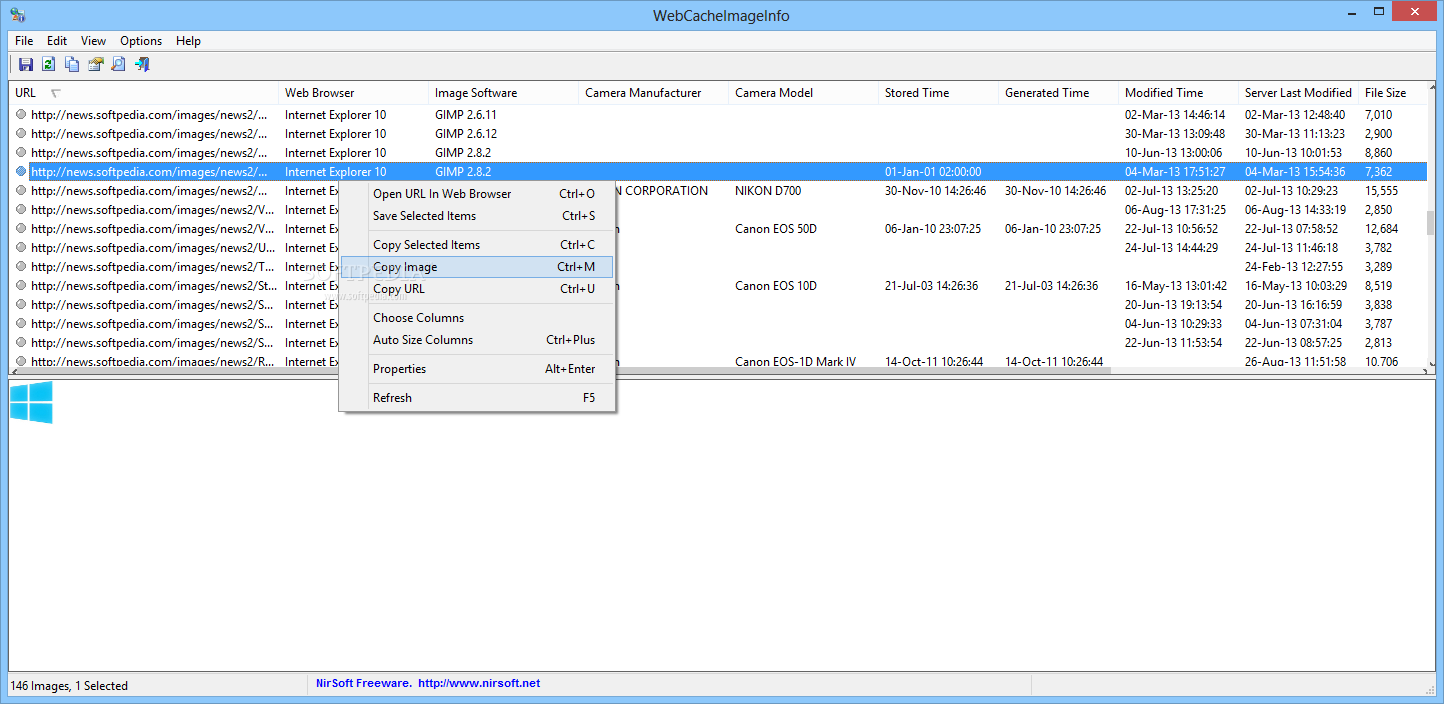Viewport: 1444px width, 704px height.
Task: Click the 'GIMP 2.6.12' image software cell
Action: (466, 134)
